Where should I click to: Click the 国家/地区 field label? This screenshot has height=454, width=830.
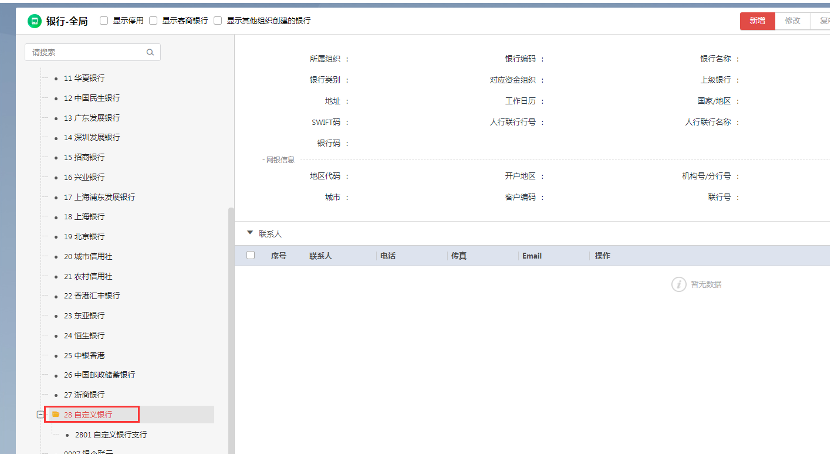(714, 101)
